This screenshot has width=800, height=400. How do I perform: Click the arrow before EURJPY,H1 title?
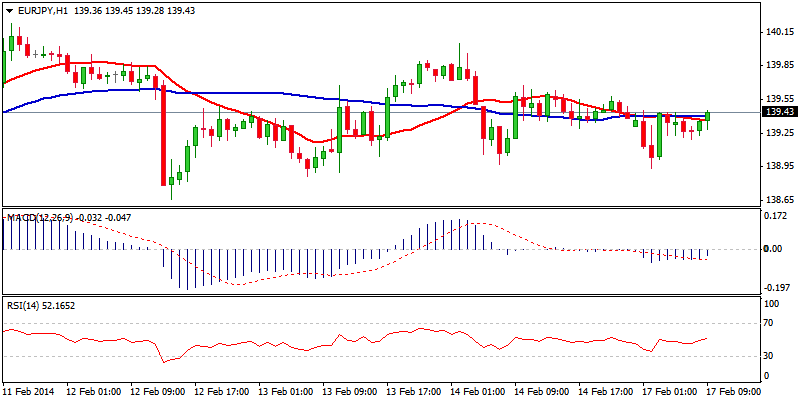point(9,11)
